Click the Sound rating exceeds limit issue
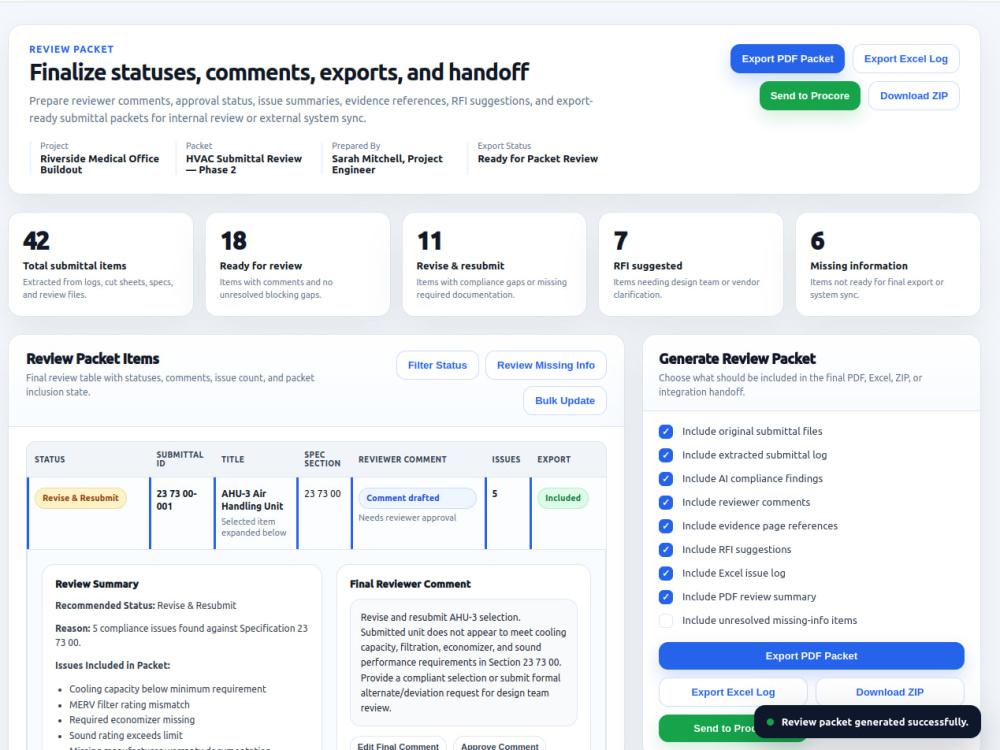Image resolution: width=1000 pixels, height=750 pixels. [126, 735]
